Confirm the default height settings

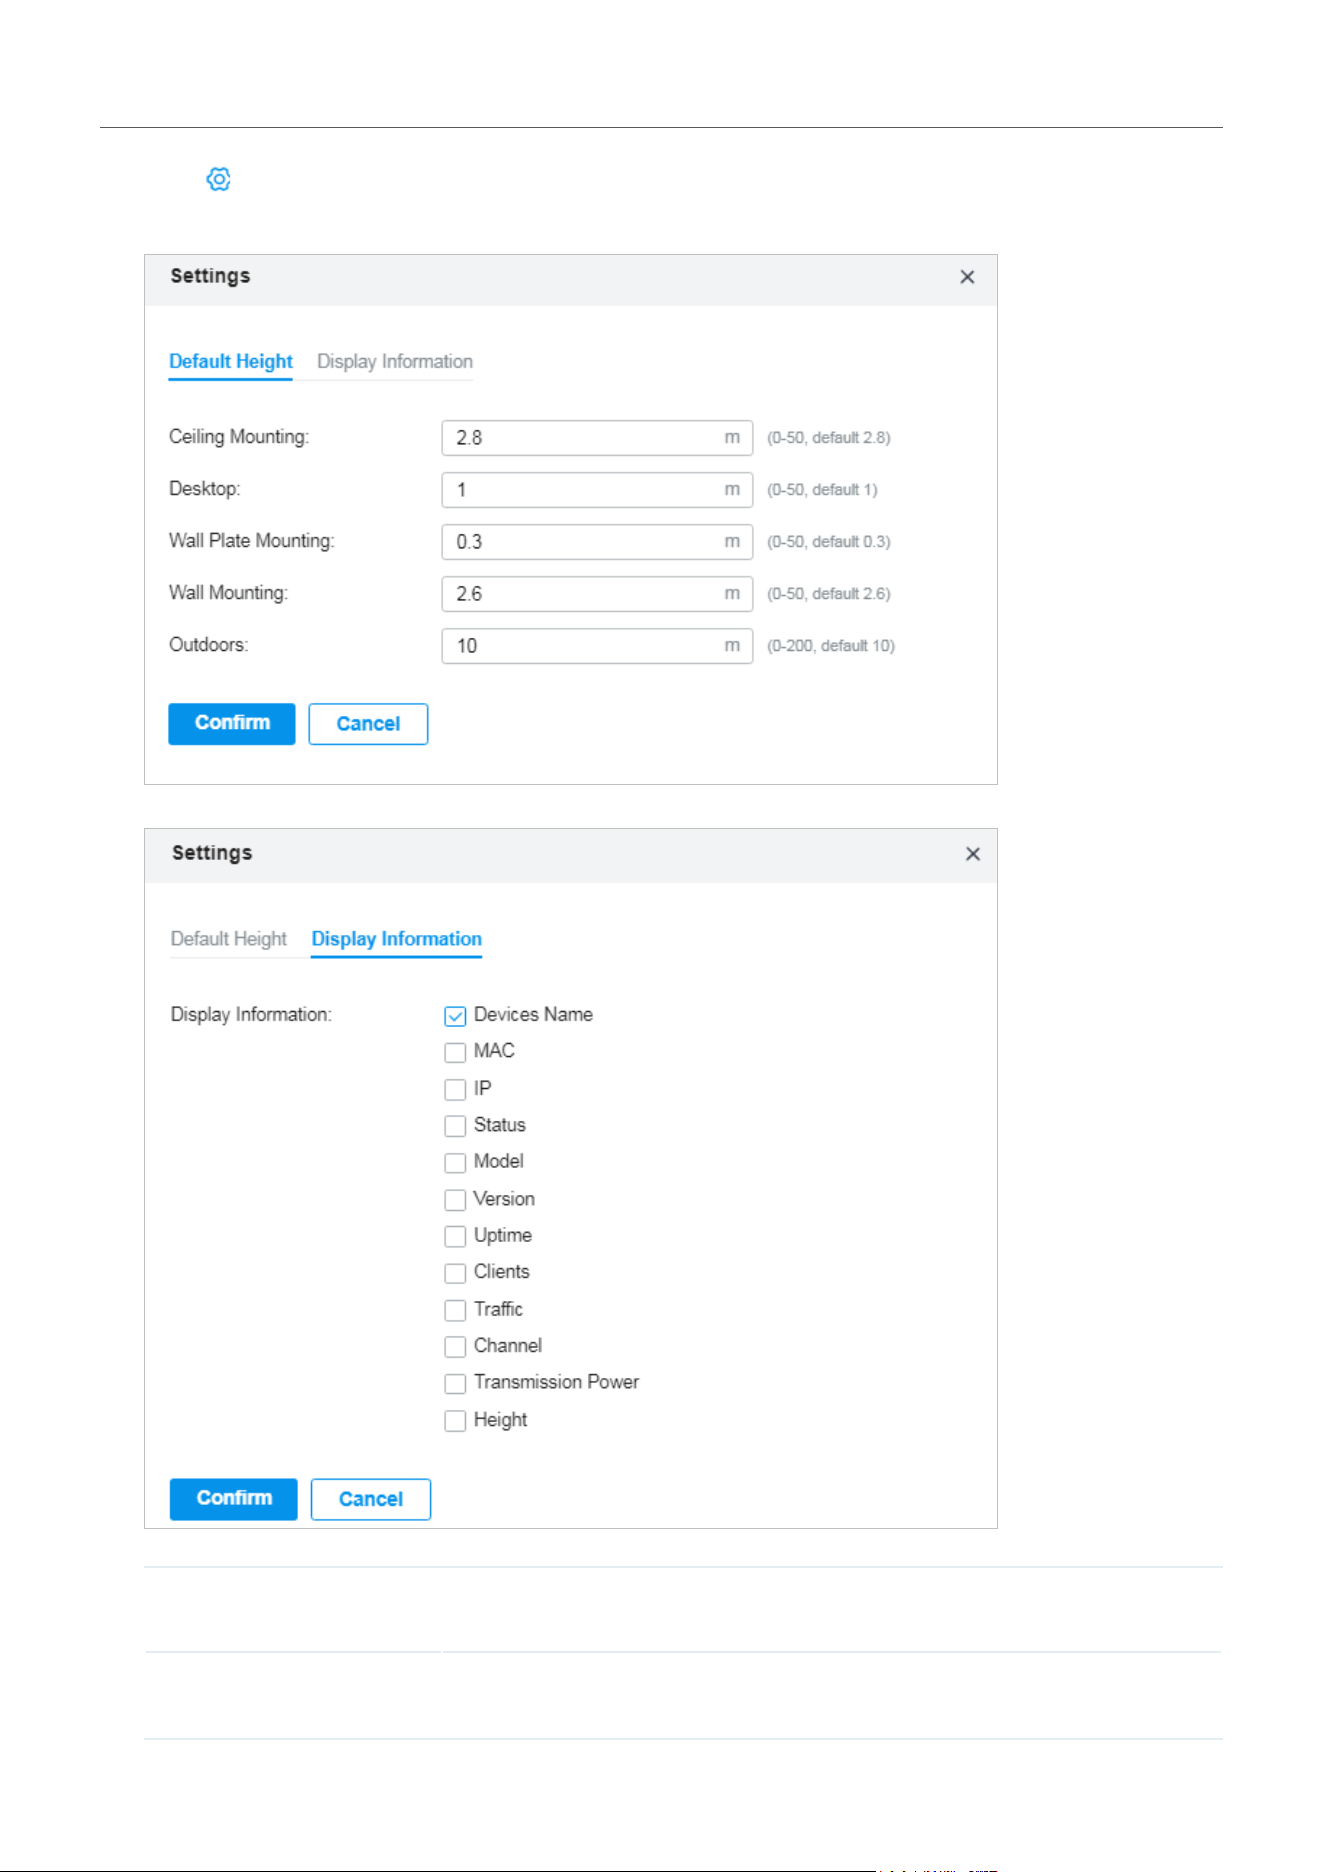tap(232, 724)
